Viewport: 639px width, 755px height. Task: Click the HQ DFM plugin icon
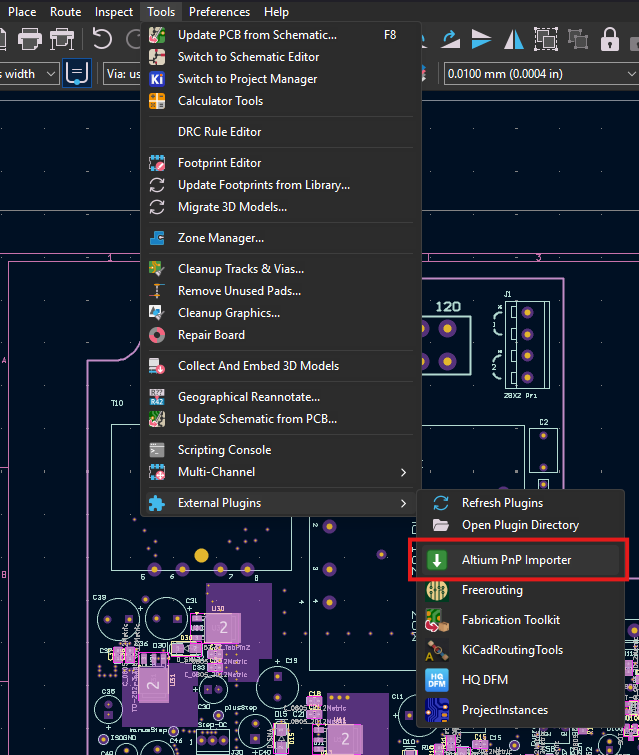[x=437, y=680]
